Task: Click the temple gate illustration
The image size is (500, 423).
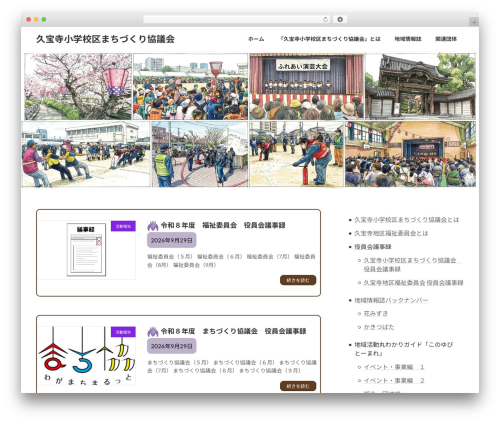Action: pyautogui.click(x=420, y=87)
